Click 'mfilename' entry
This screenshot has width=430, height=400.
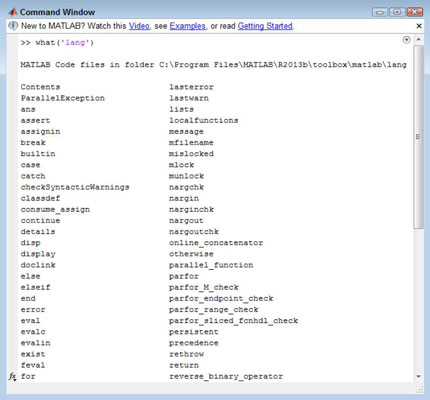point(191,143)
